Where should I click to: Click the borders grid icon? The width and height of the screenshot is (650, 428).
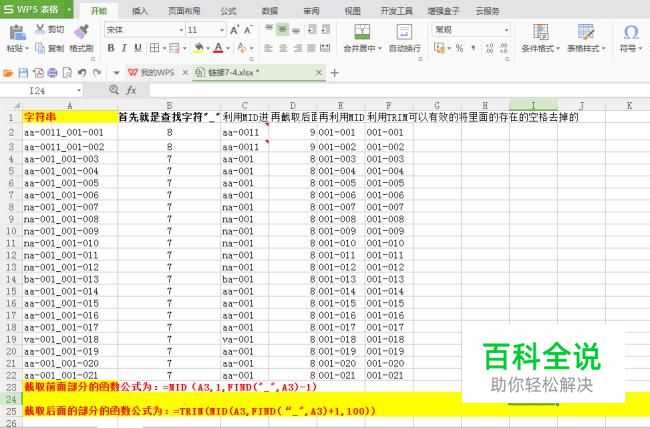point(154,48)
